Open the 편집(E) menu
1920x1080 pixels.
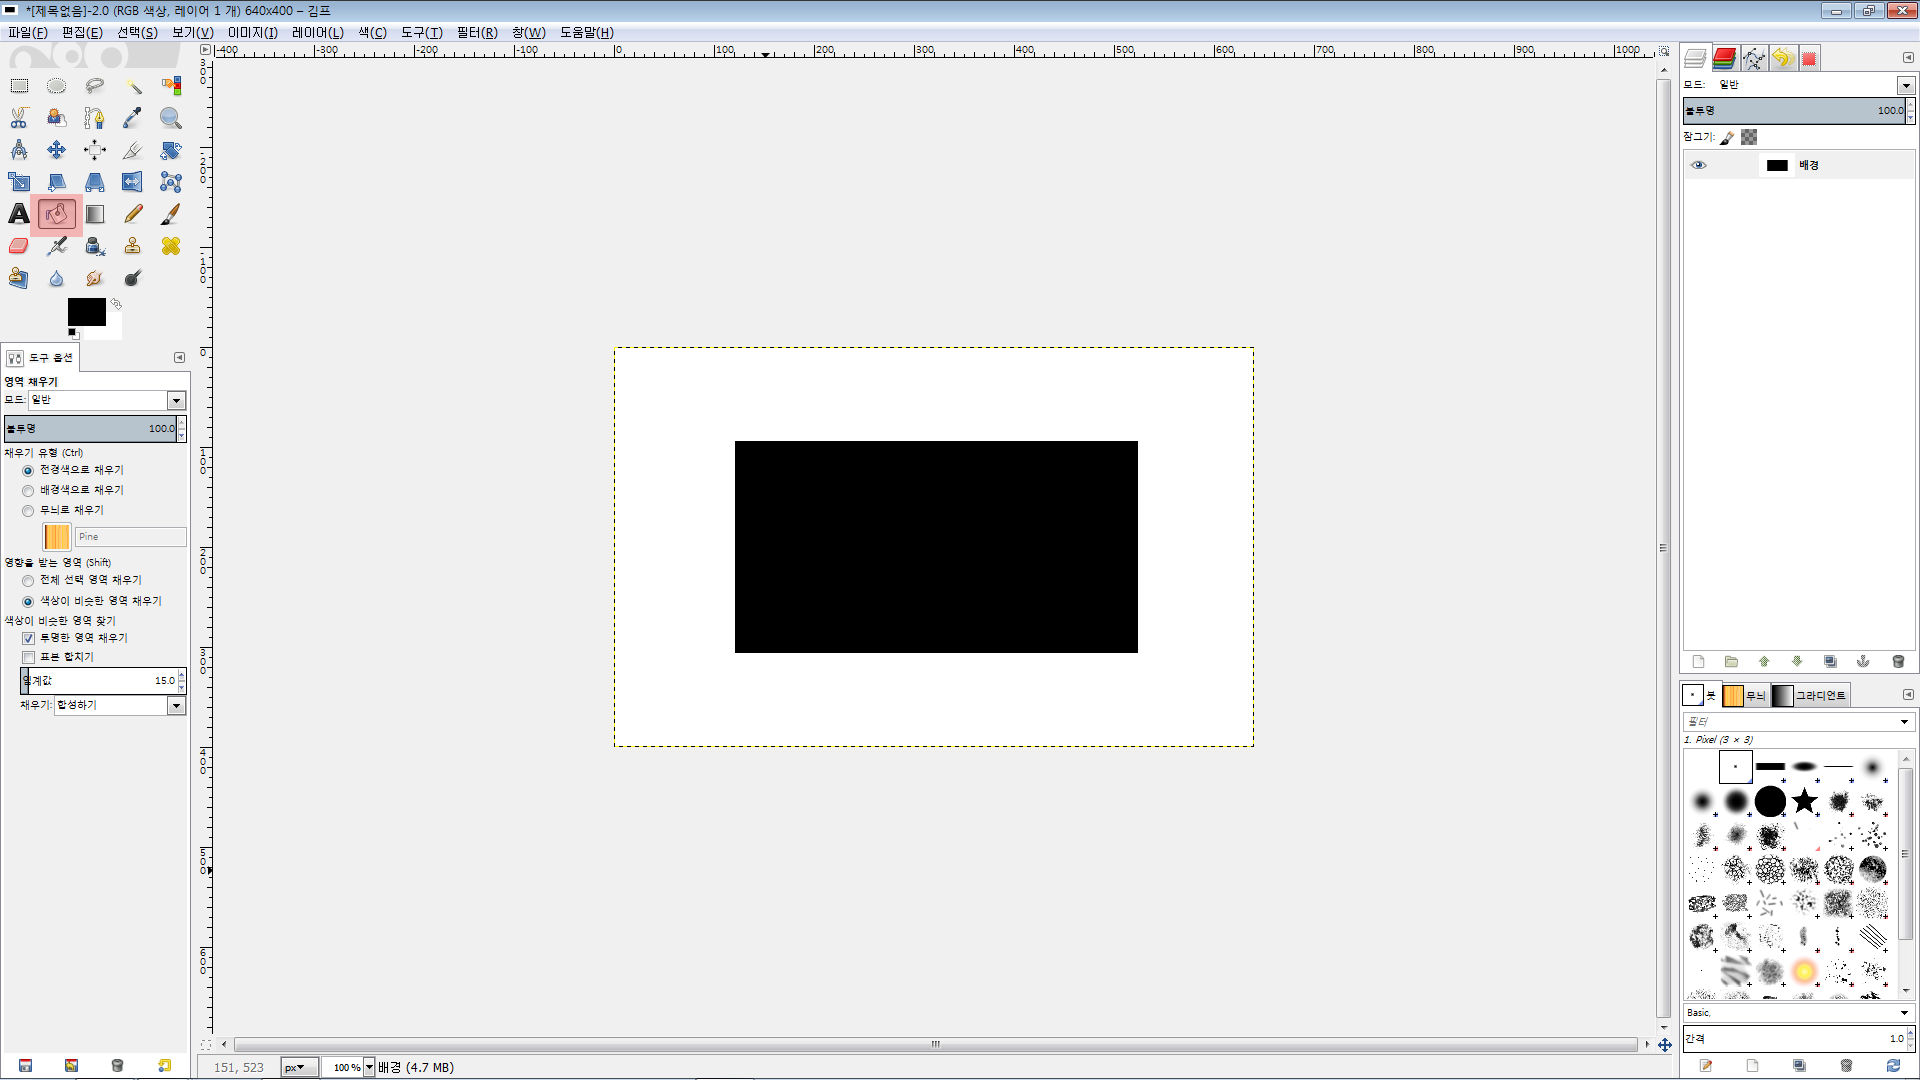coord(82,33)
